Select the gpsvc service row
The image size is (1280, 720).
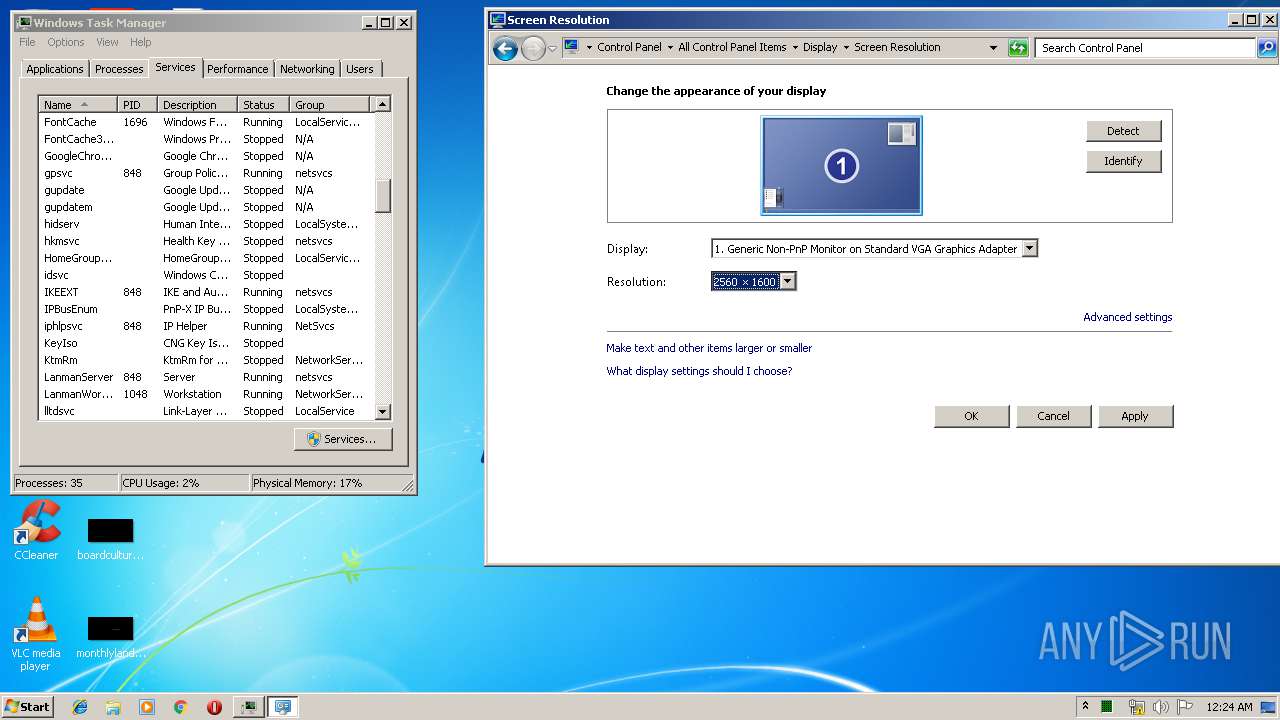[x=206, y=173]
